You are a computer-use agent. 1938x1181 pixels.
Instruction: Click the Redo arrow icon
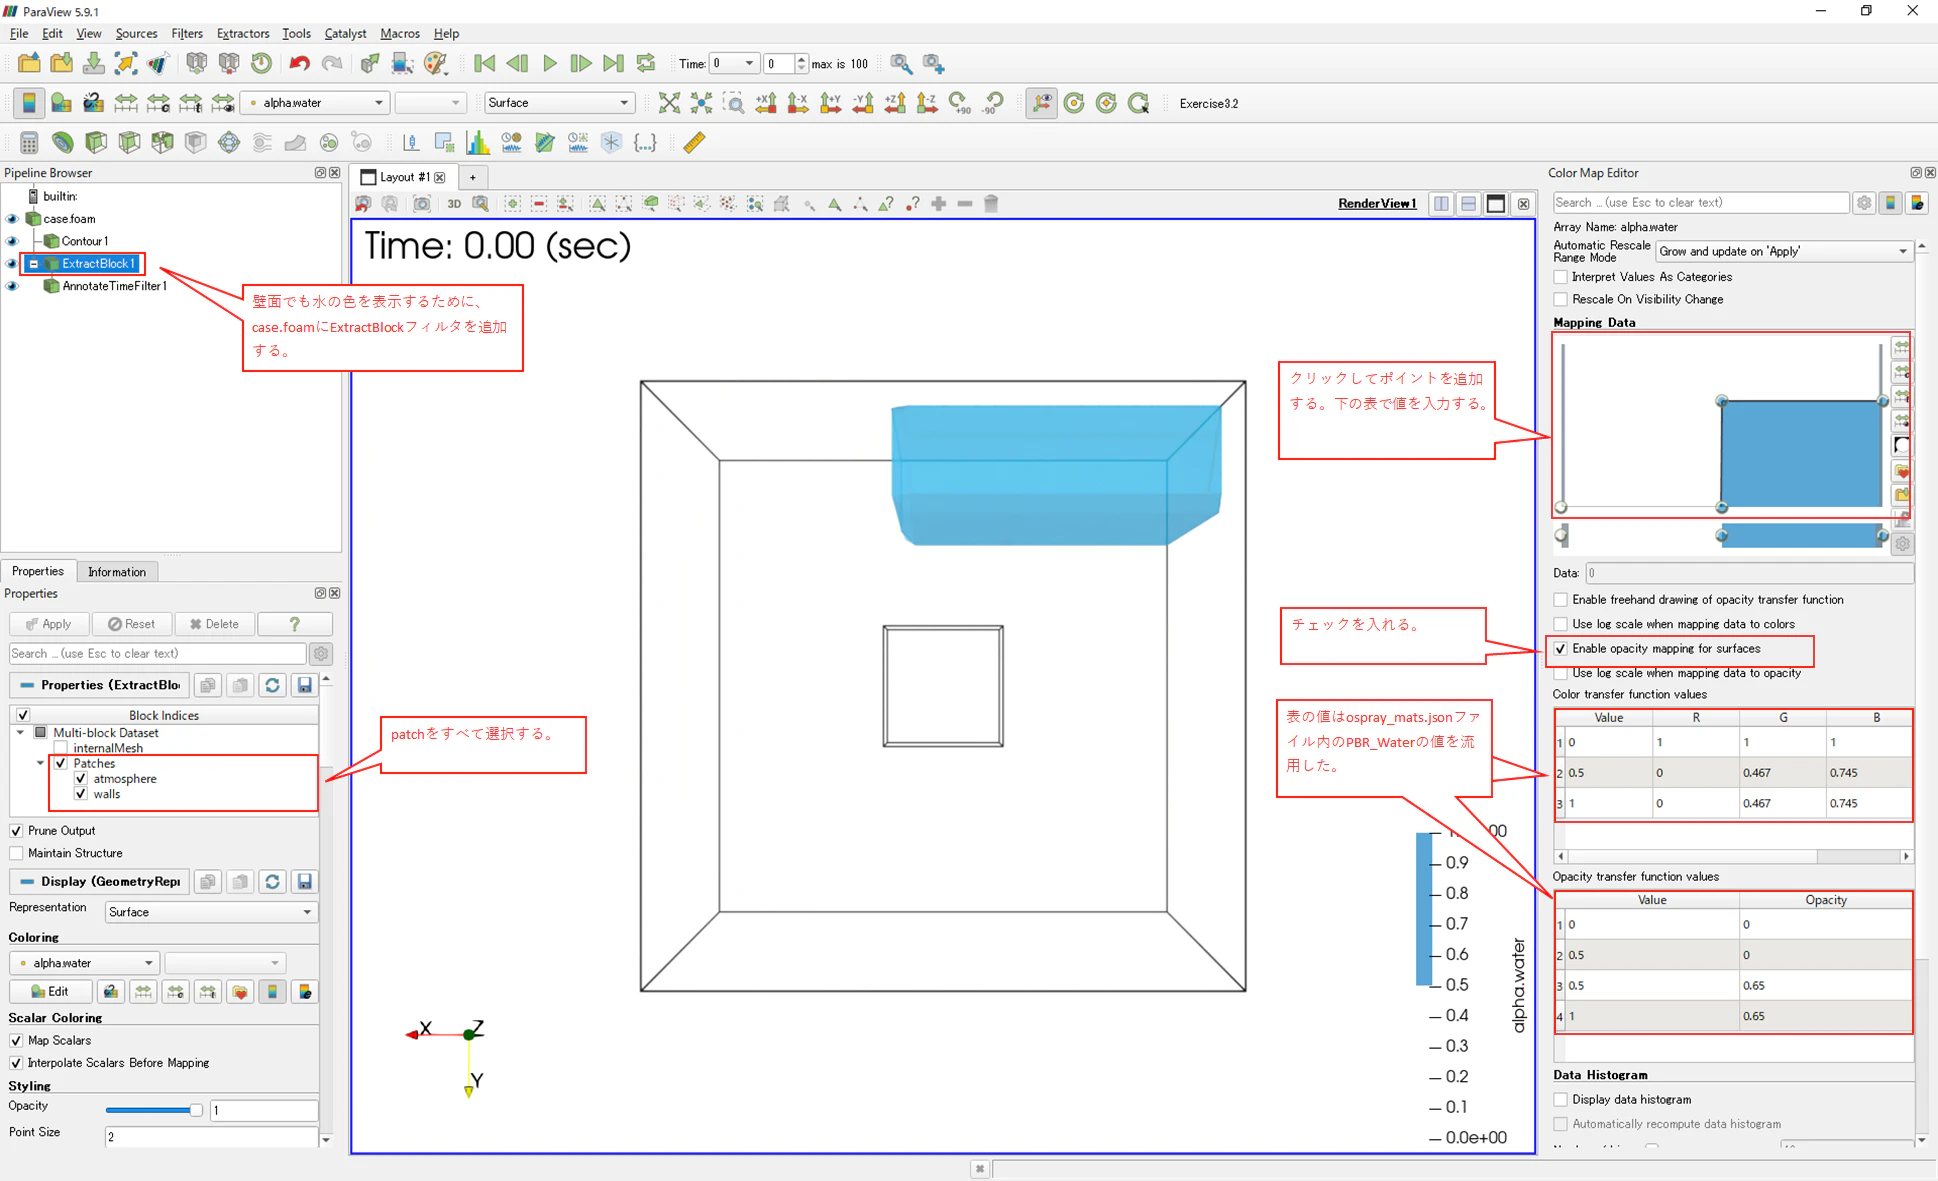coord(331,63)
